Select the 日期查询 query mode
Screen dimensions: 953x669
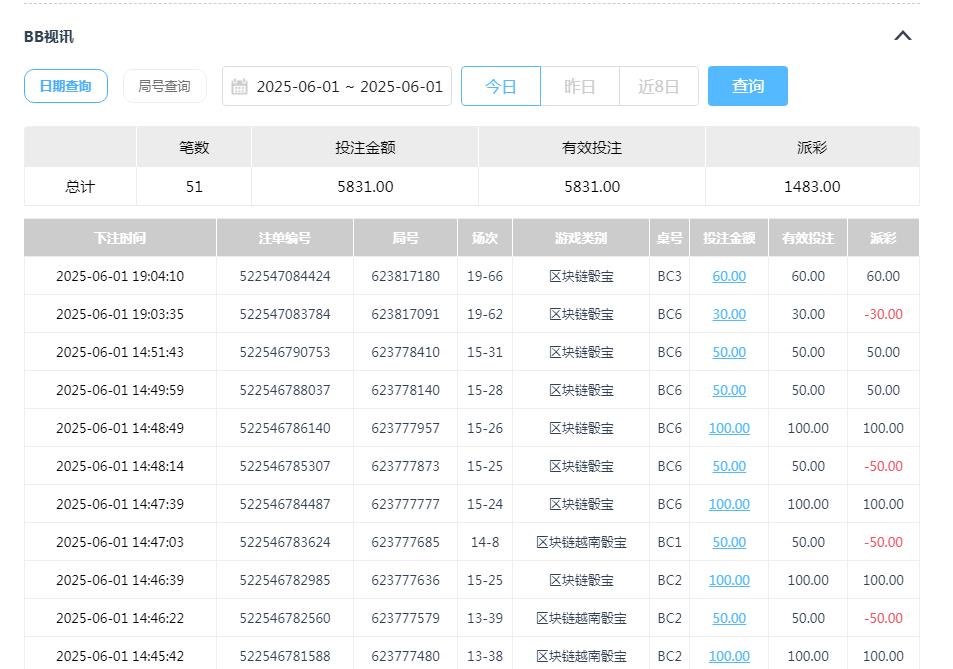pyautogui.click(x=65, y=85)
